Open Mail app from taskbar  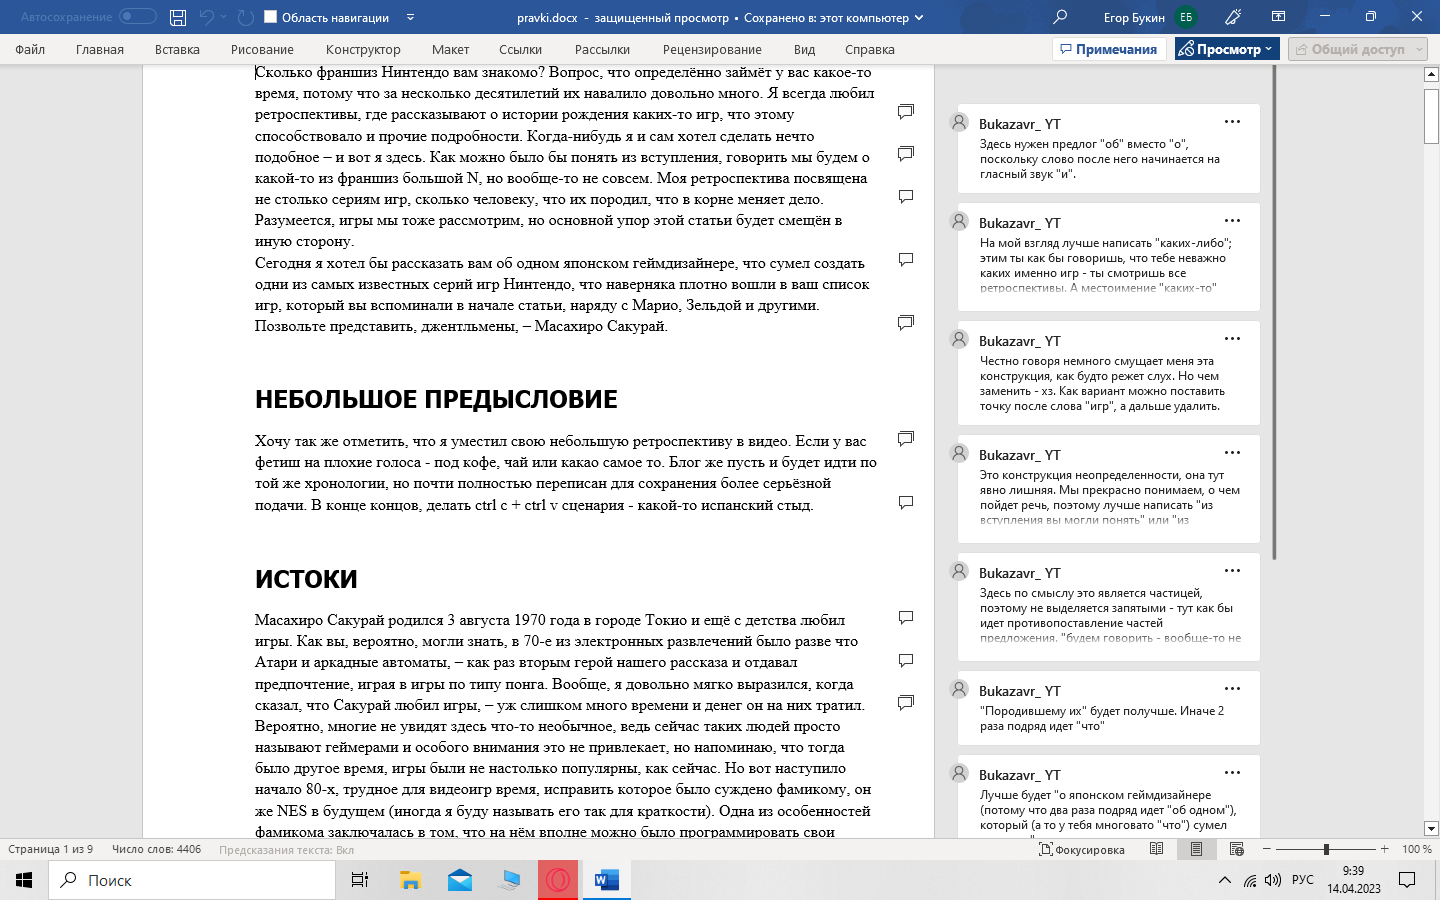coord(460,880)
